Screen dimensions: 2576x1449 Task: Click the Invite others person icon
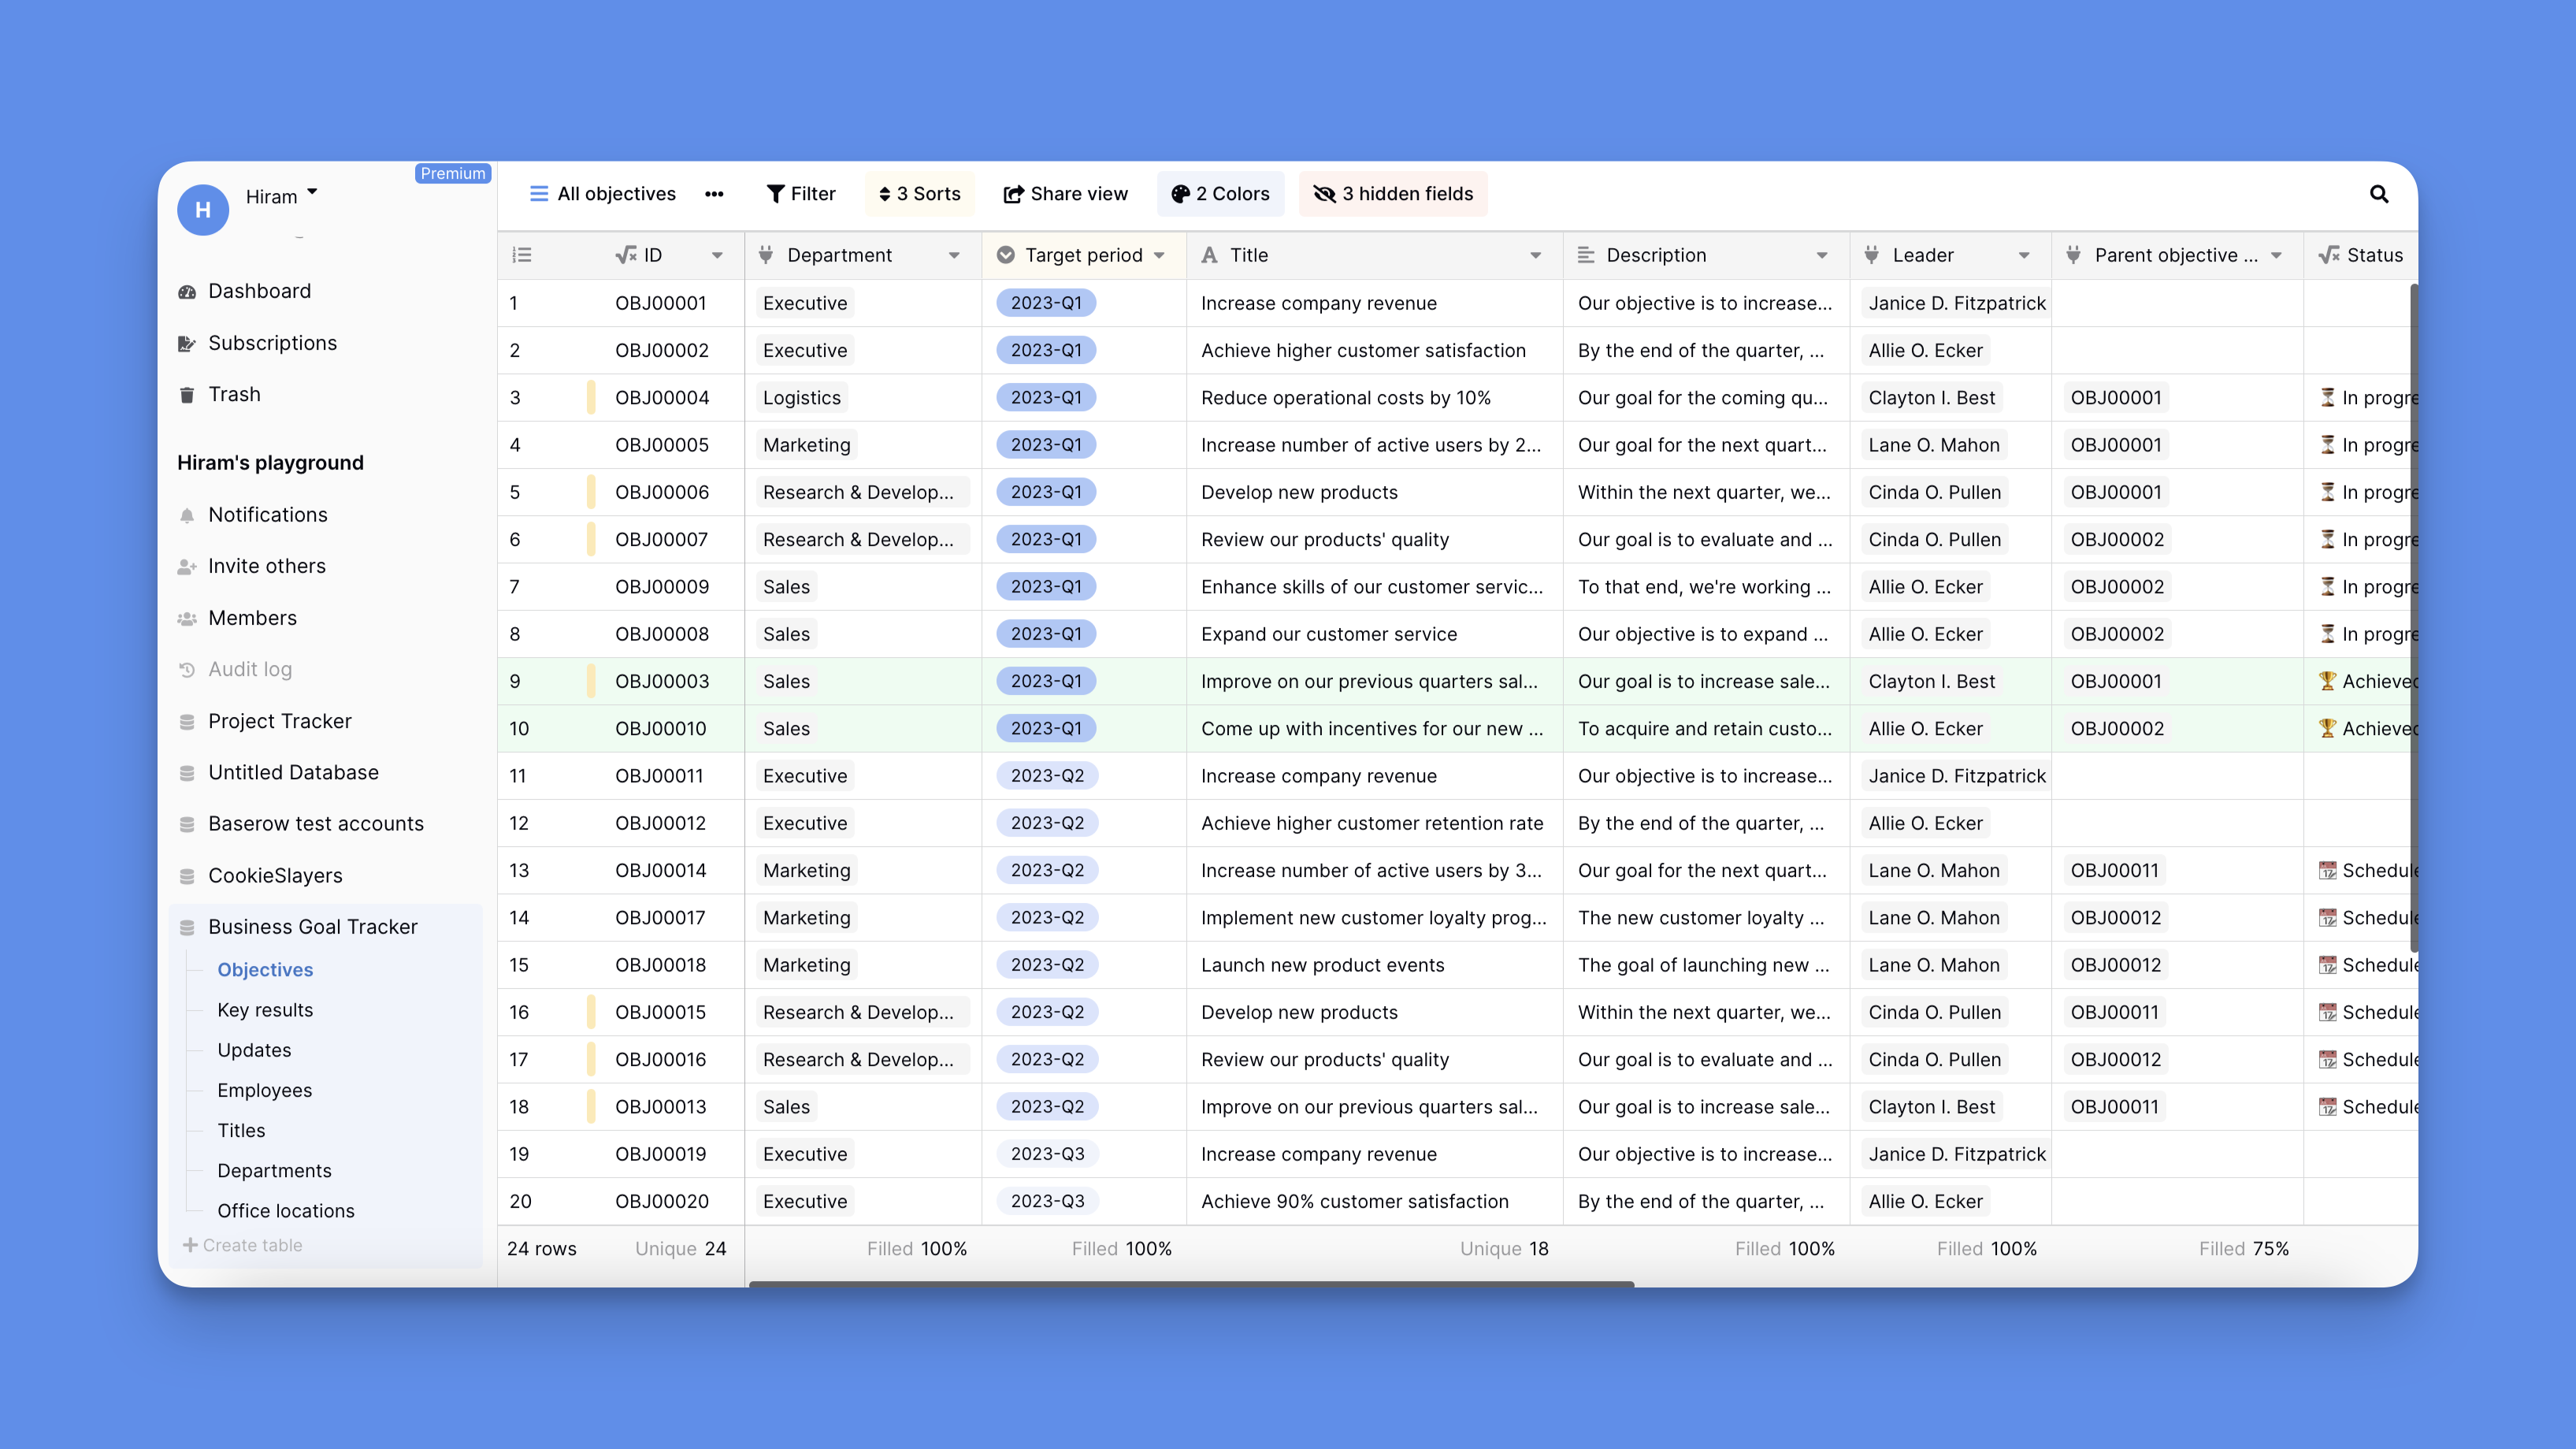[x=187, y=566]
